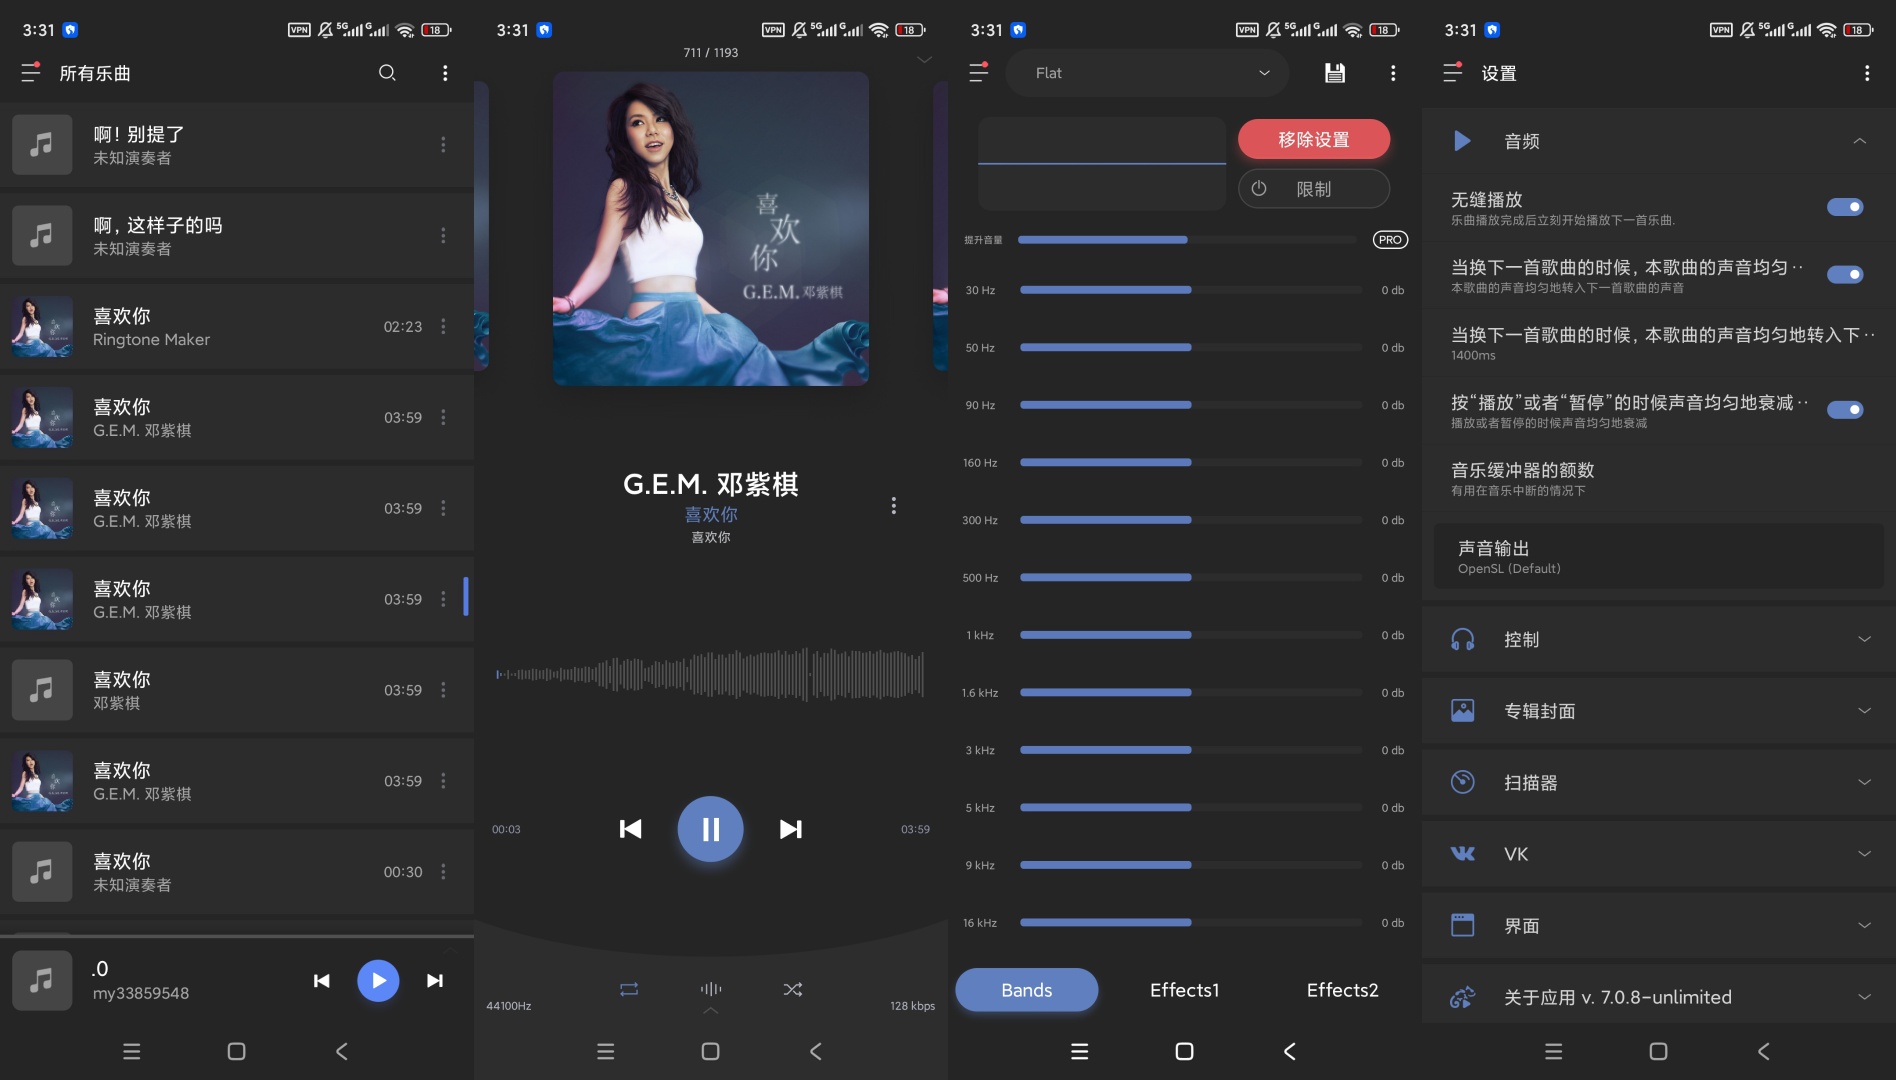
Task: Toggle the 限制 limiter button
Action: coord(1314,189)
